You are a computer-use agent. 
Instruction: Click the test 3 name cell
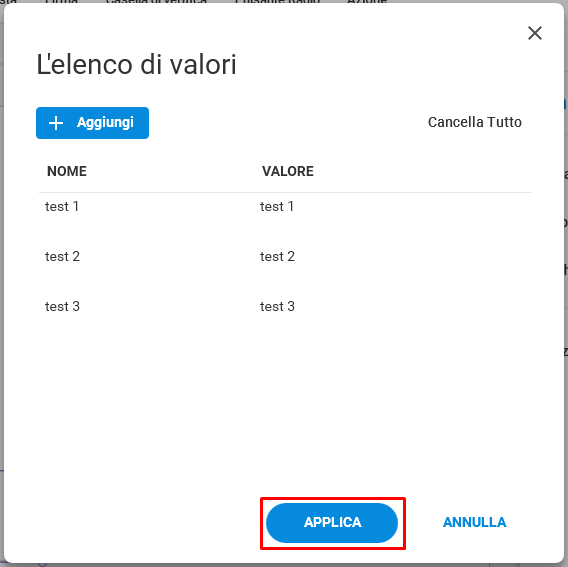coord(62,307)
